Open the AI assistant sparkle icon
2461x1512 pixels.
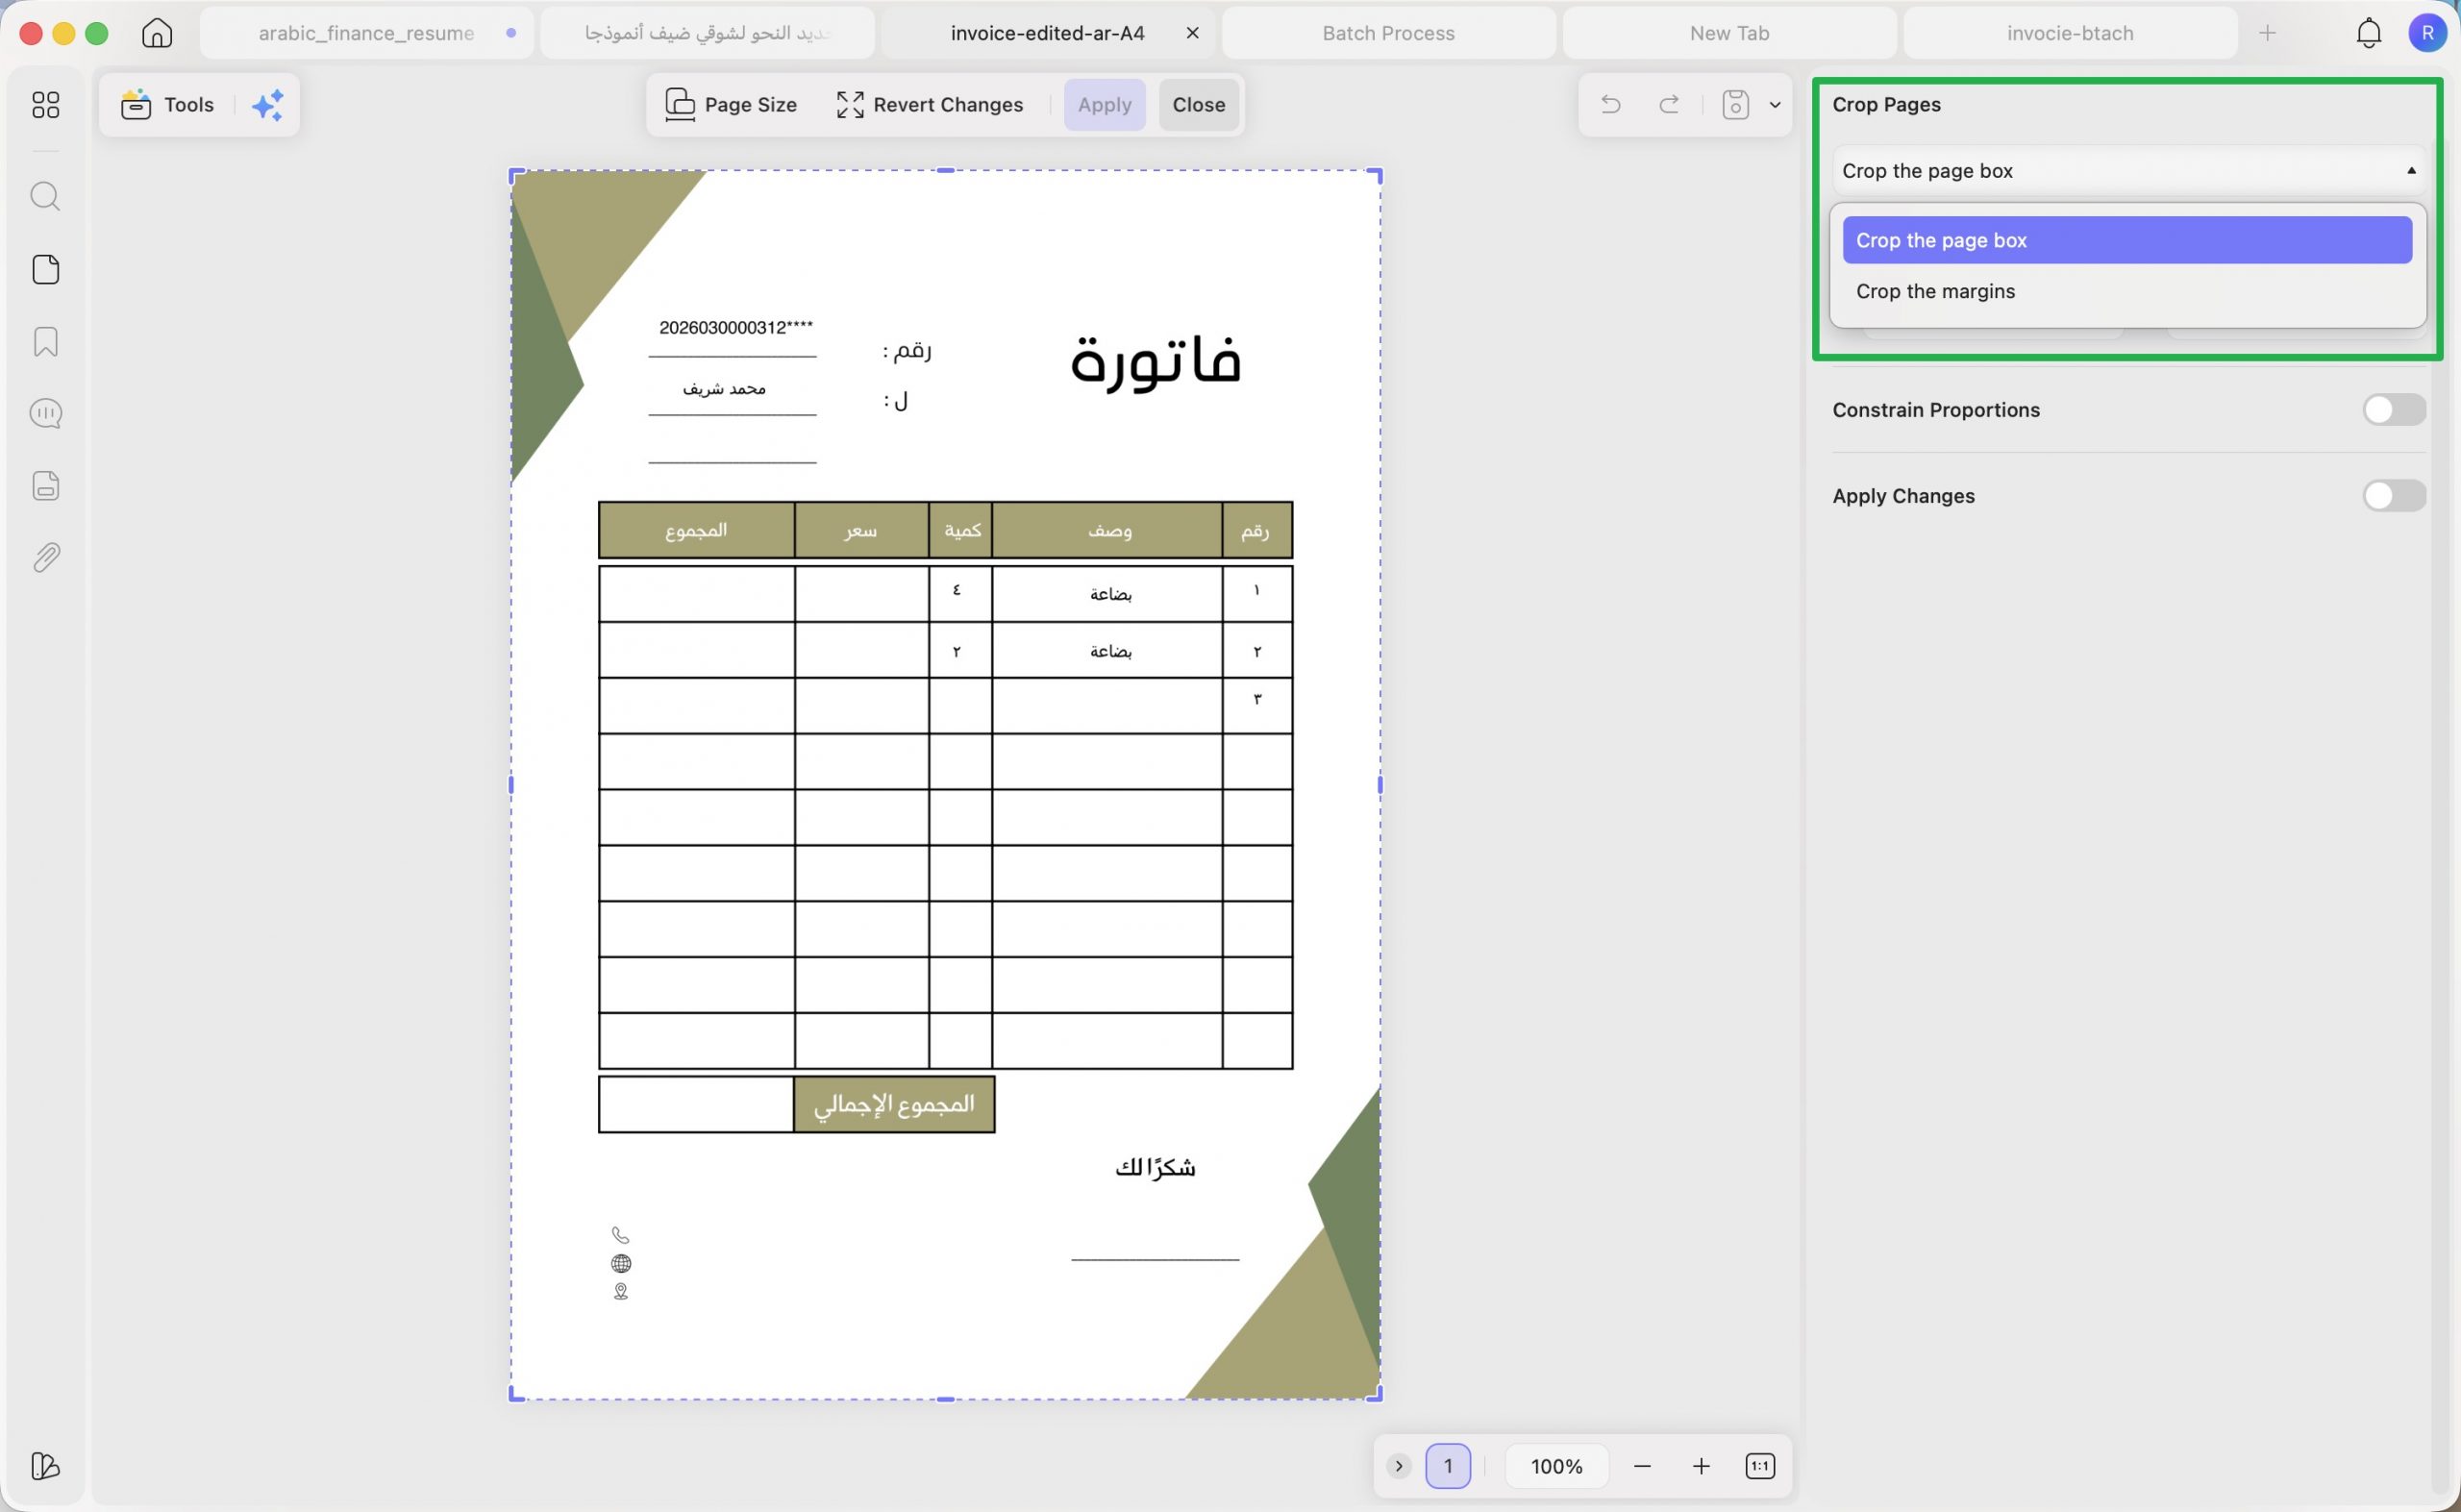268,105
